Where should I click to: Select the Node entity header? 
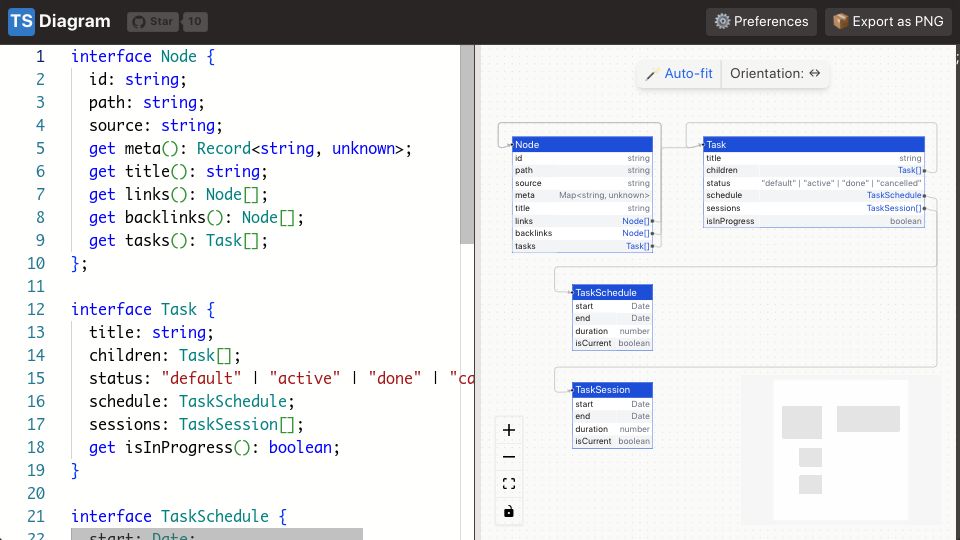pyautogui.click(x=582, y=144)
